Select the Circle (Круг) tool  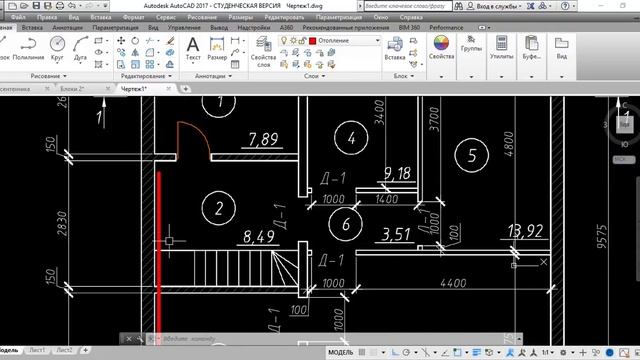click(x=57, y=49)
